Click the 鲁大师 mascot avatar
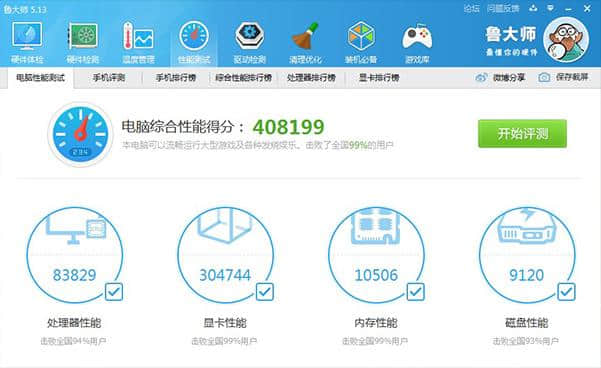The image size is (601, 368). tap(566, 40)
